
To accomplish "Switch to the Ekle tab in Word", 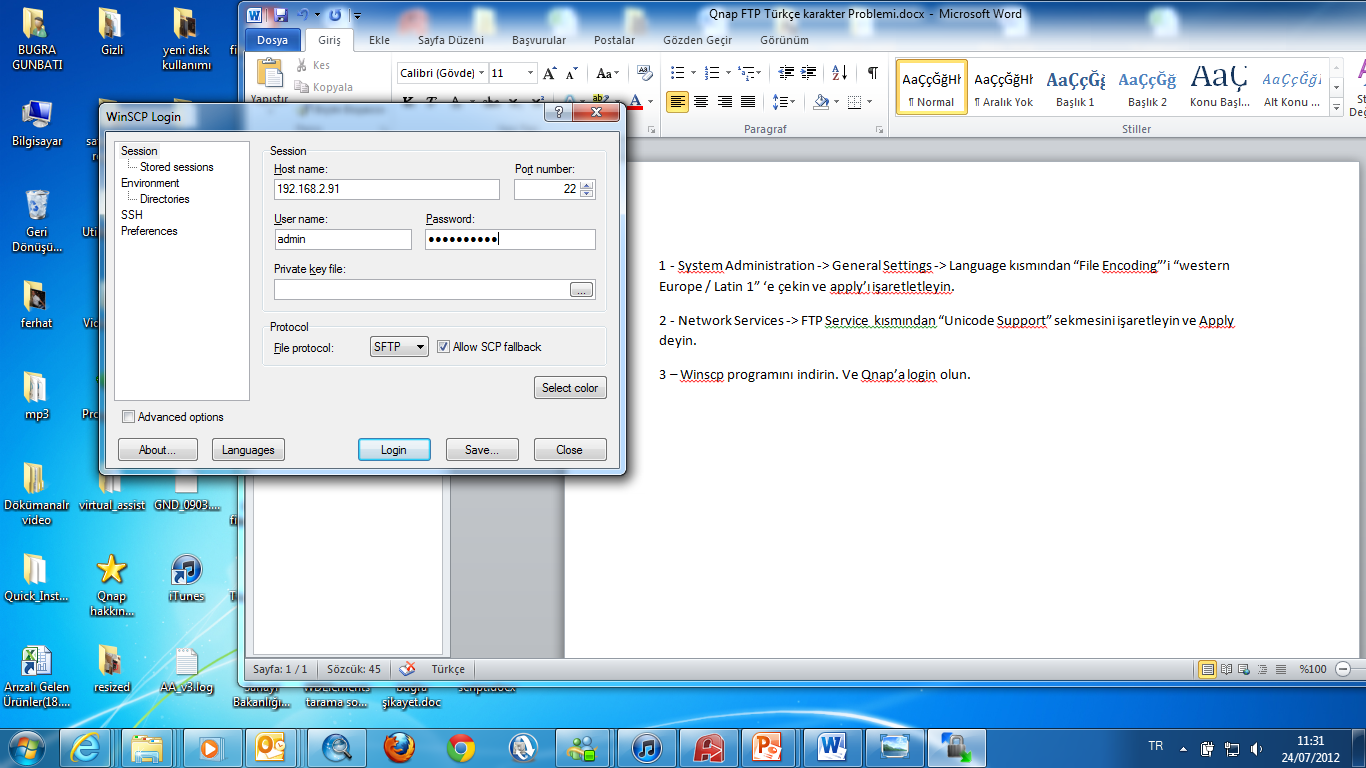I will 379,40.
